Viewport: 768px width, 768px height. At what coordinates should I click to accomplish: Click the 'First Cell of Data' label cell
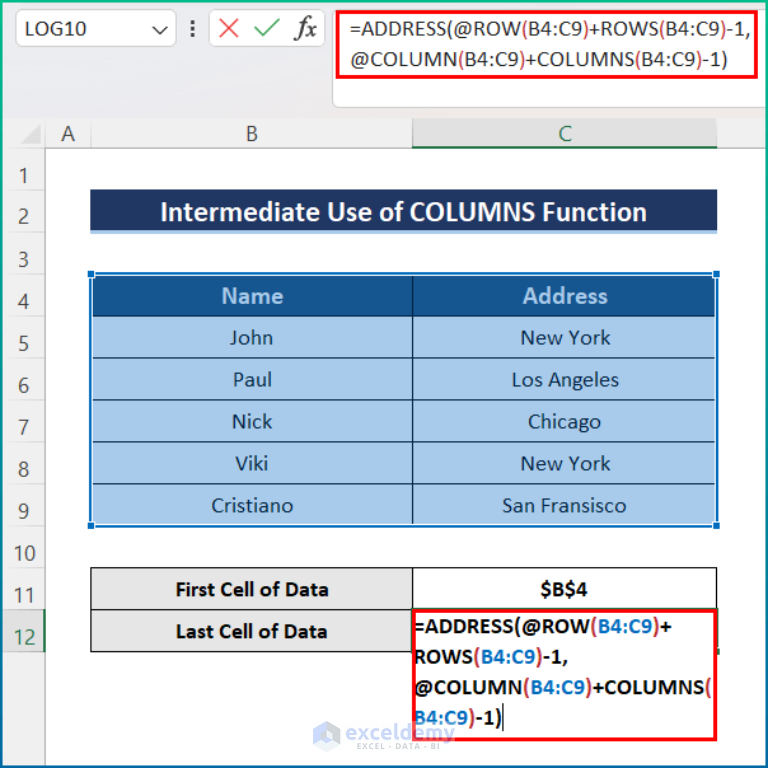pyautogui.click(x=252, y=589)
